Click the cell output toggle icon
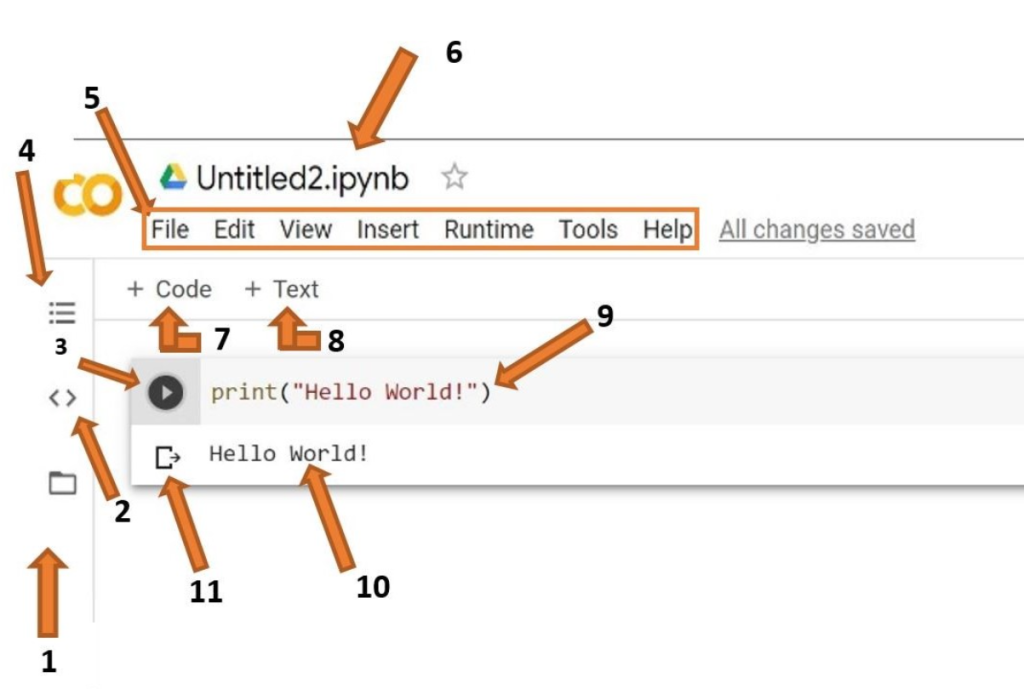The width and height of the screenshot is (1024, 689). tap(168, 458)
